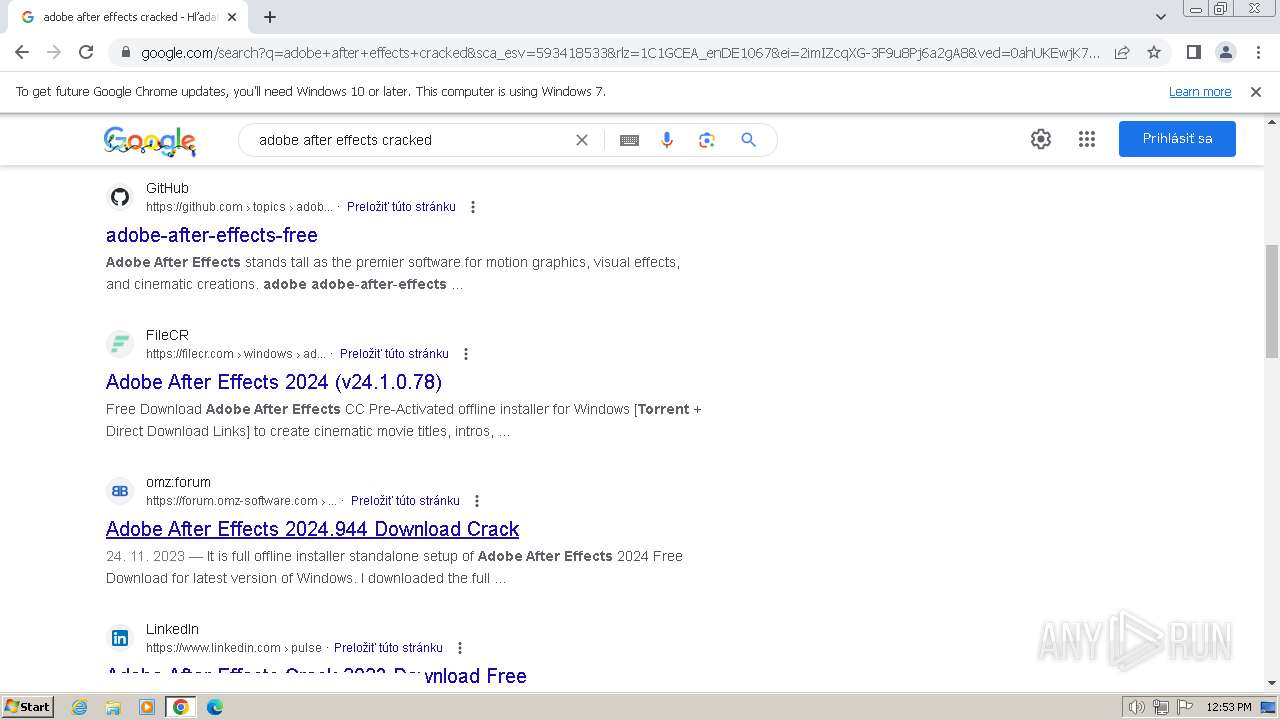
Task: Click the GitHub site name text
Action: pos(167,188)
